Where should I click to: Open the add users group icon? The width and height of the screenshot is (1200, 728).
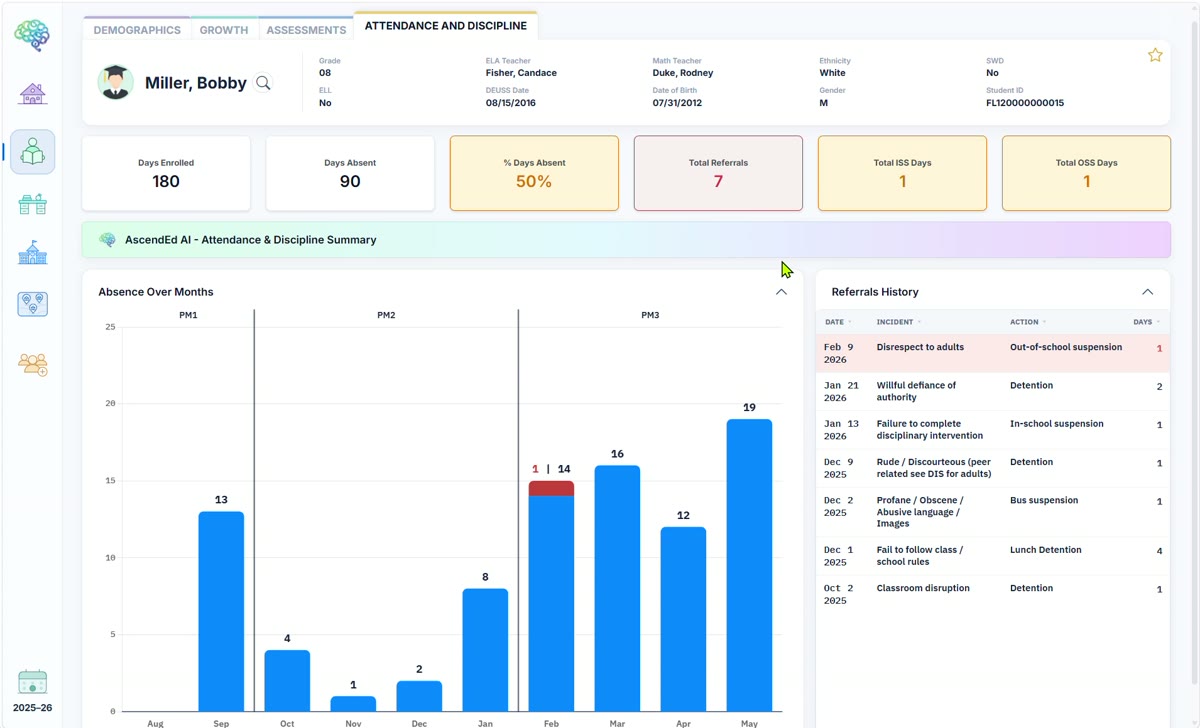33,364
